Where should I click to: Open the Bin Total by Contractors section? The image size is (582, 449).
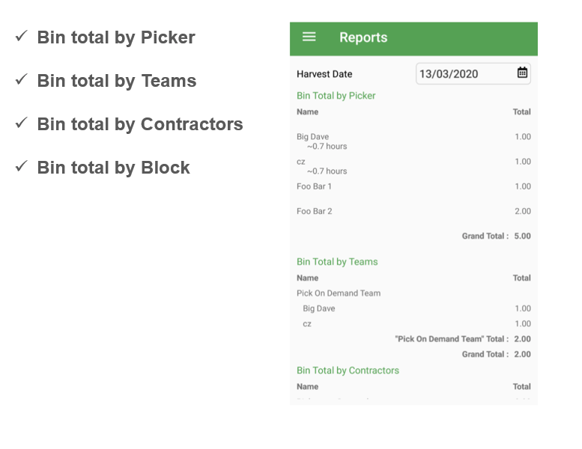pyautogui.click(x=348, y=371)
